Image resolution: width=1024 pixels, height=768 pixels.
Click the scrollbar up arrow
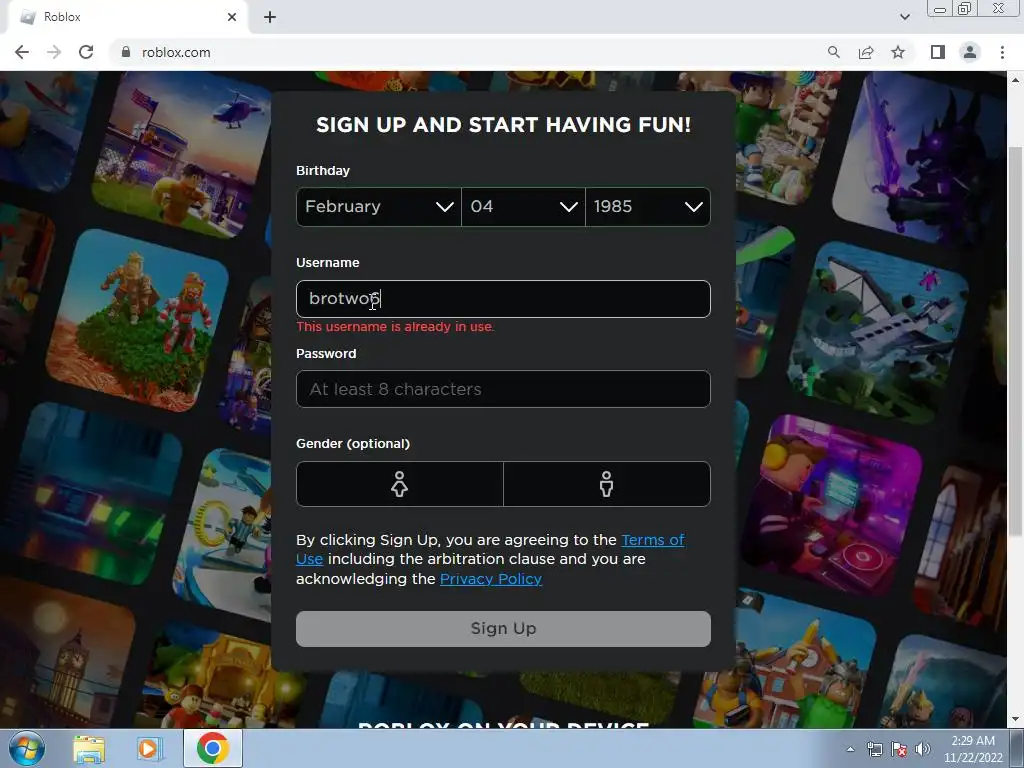(x=1015, y=80)
